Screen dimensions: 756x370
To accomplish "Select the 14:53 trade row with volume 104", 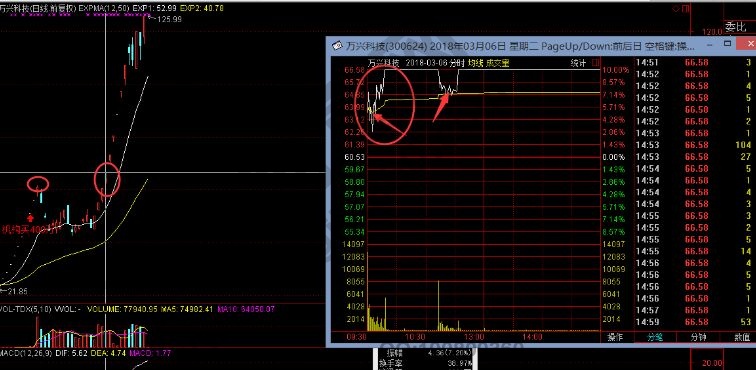I will tap(693, 145).
